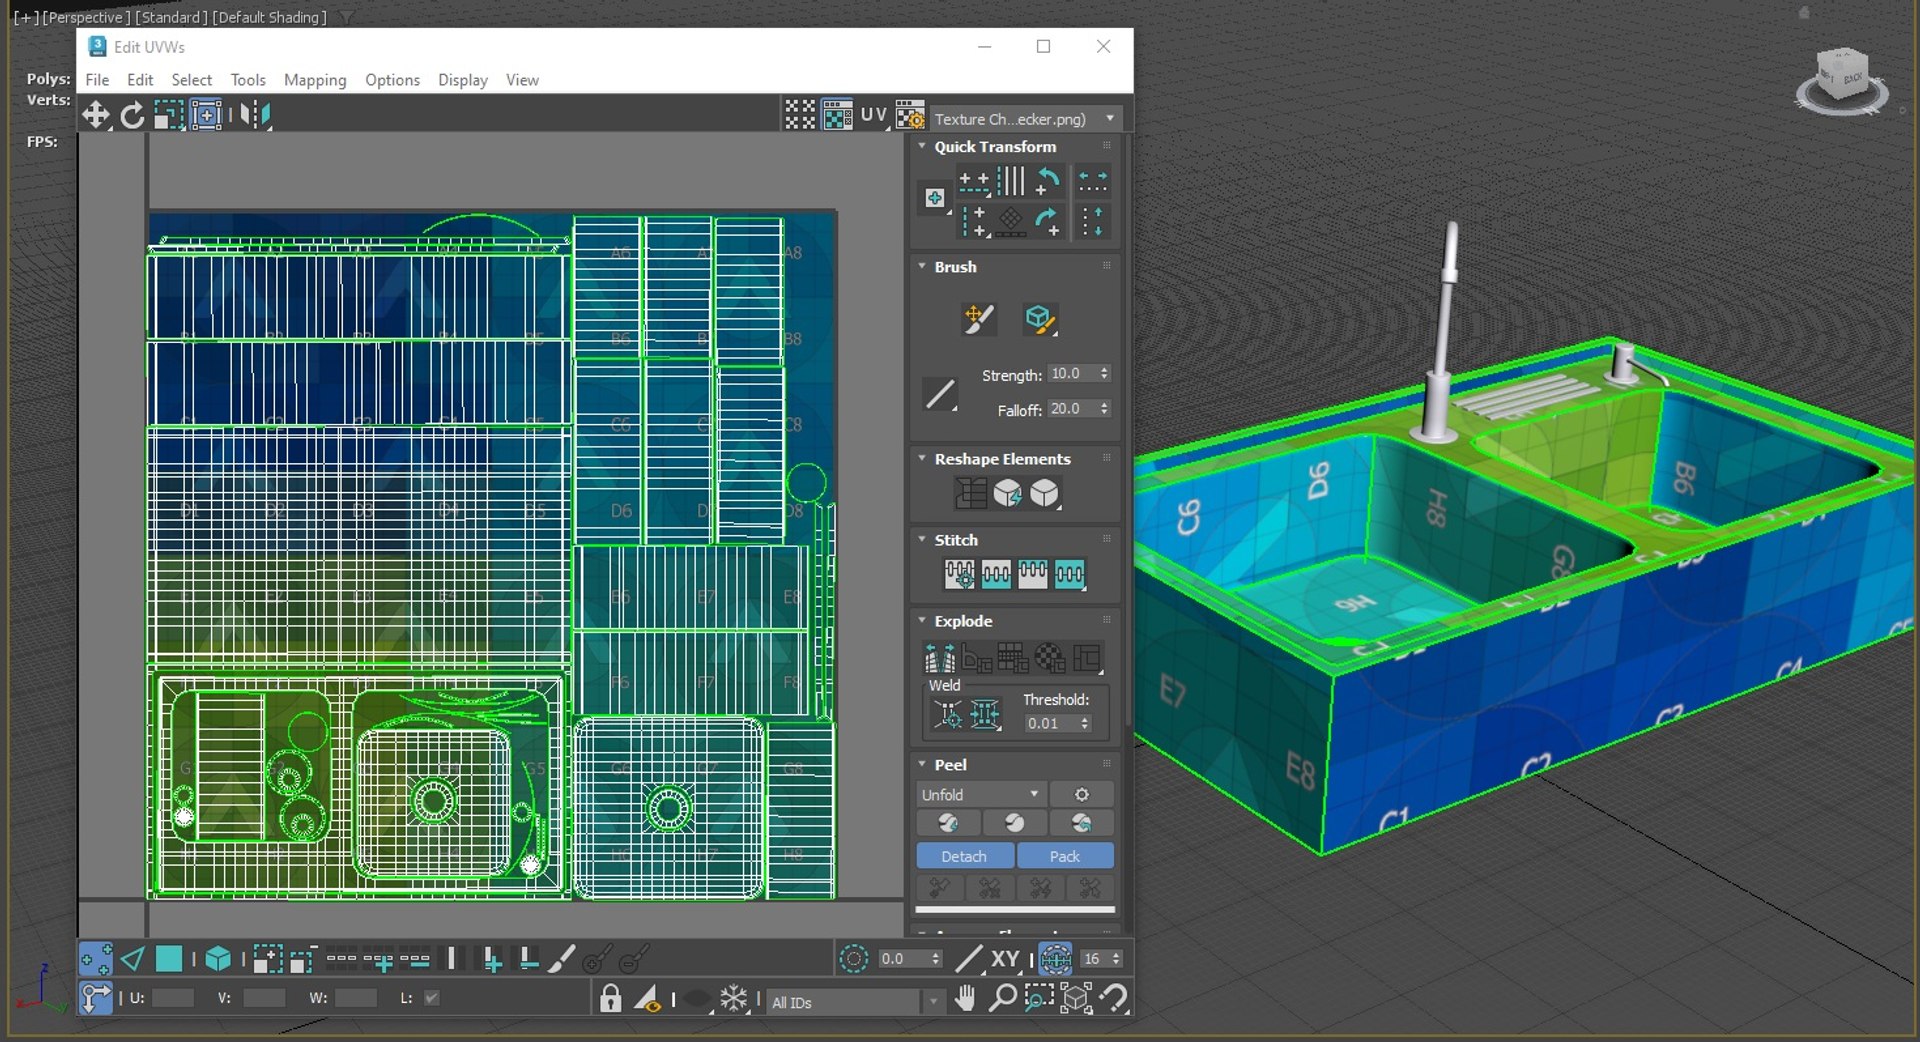Click the Flatten by Material ID icon

(1050, 657)
